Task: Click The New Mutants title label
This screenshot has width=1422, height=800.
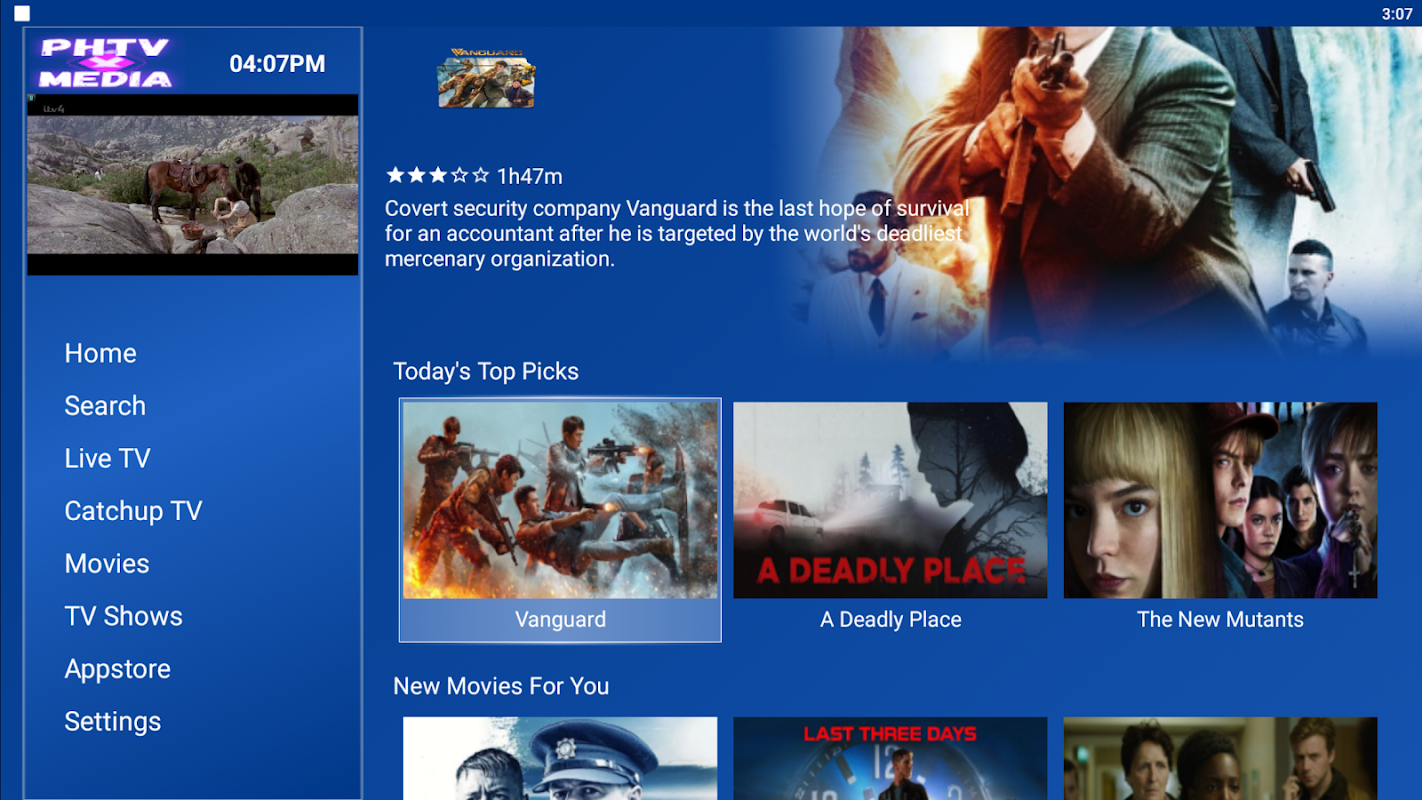Action: pos(1220,620)
